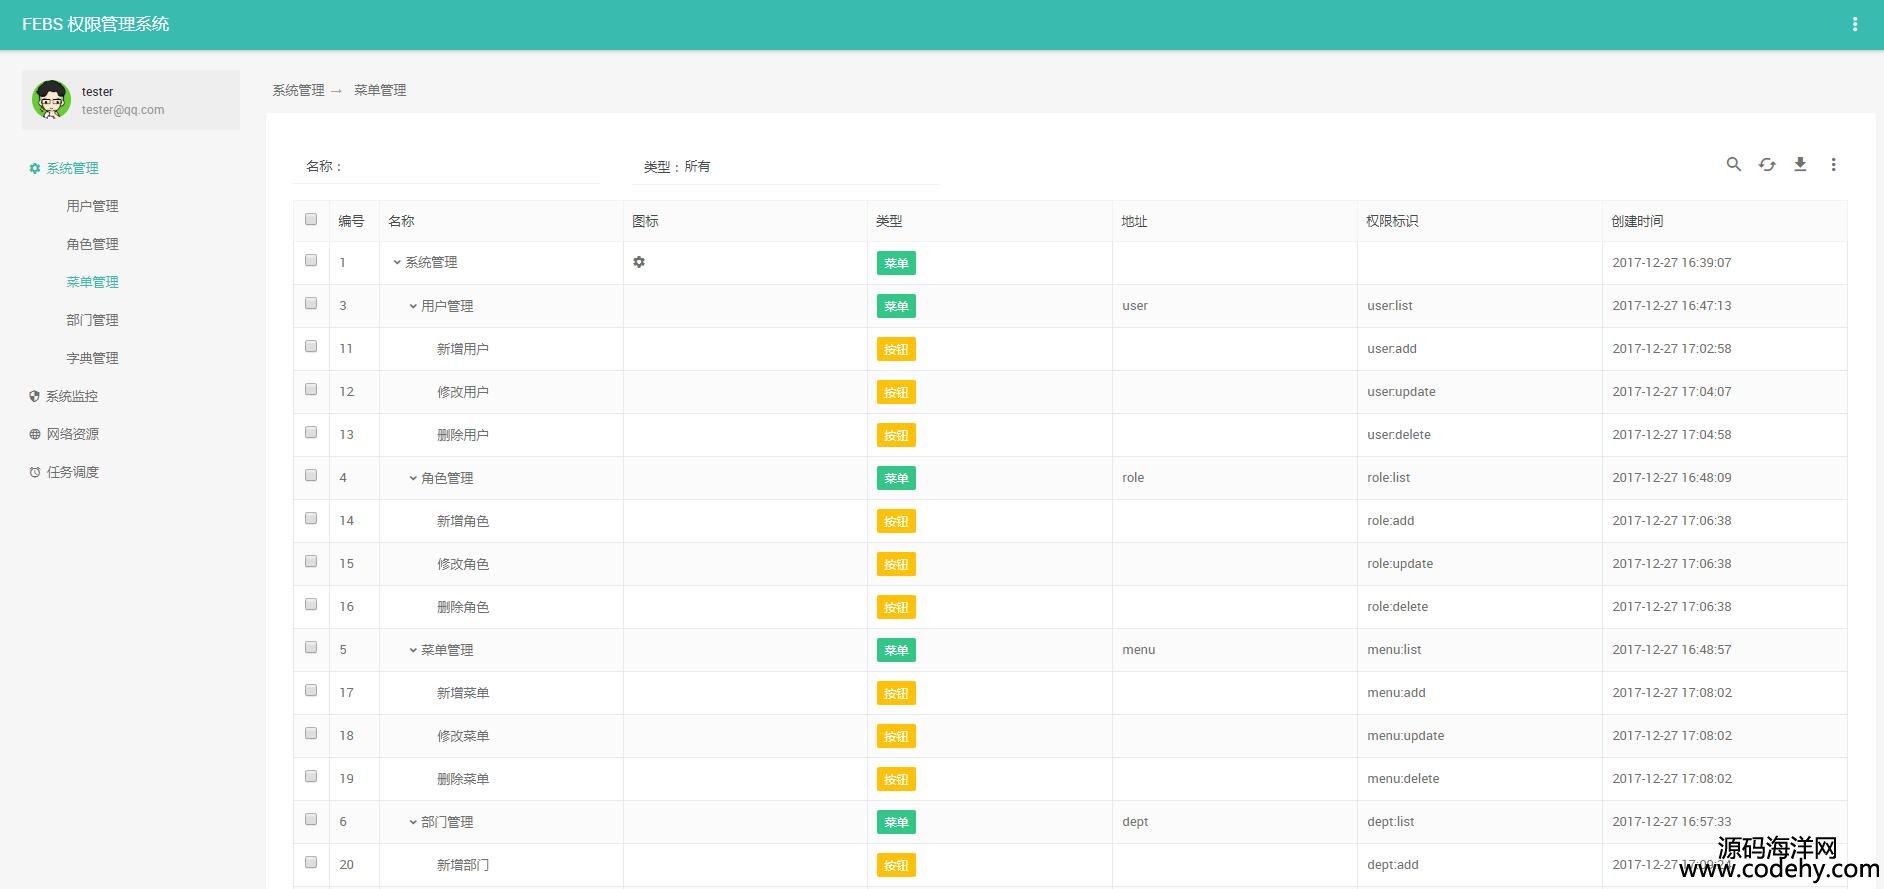Viewport: 1884px width, 889px height.
Task: Open the table's more options dots
Action: click(1833, 164)
